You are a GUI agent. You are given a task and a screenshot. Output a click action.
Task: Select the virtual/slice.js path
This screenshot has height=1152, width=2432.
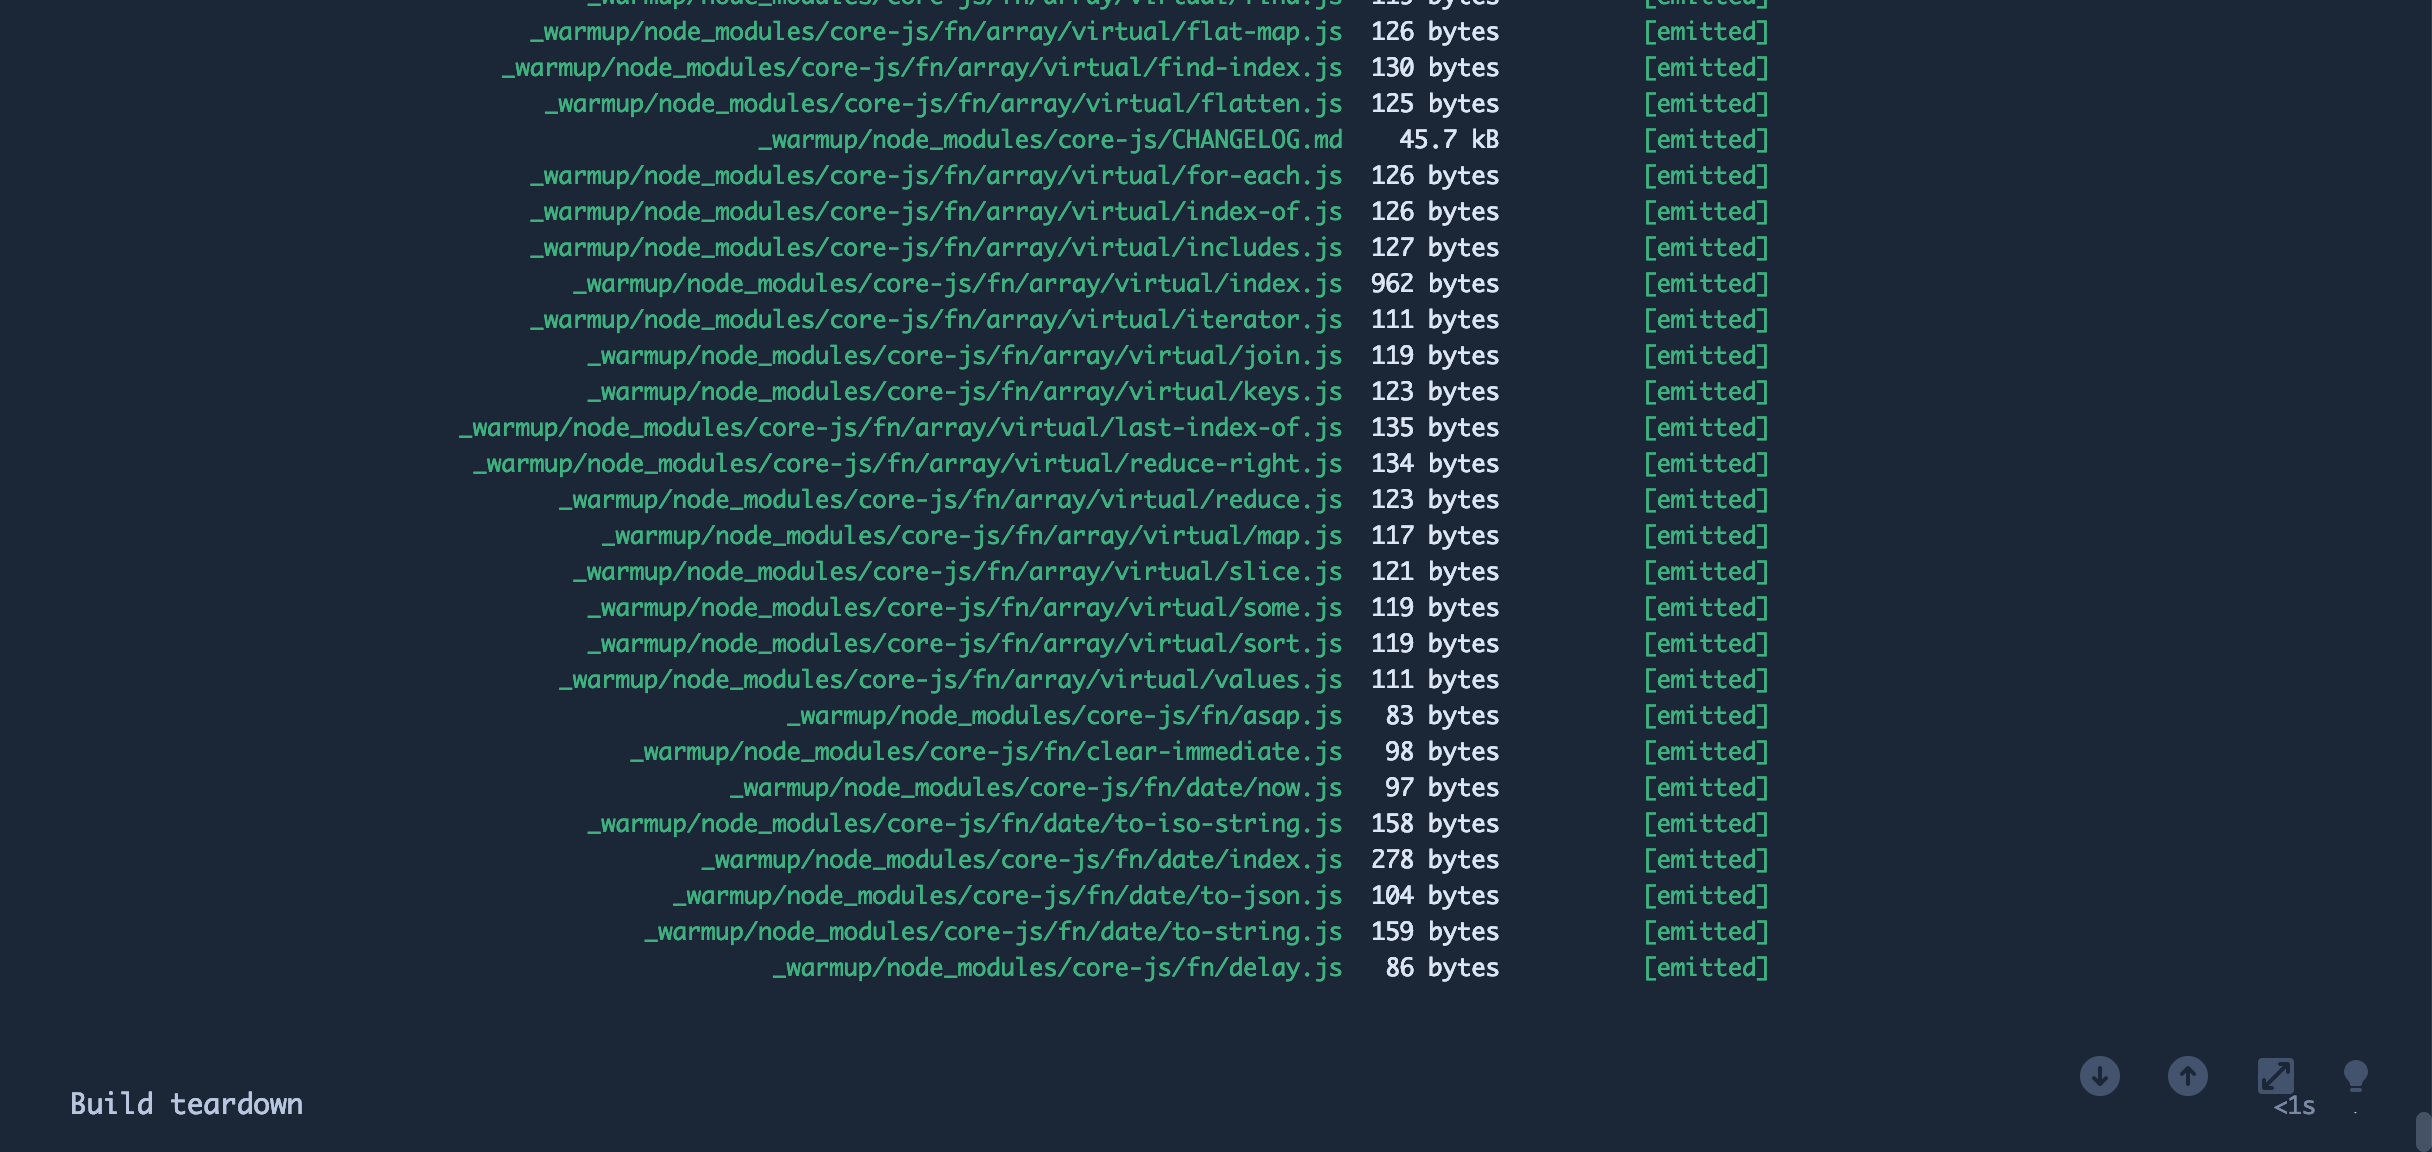[x=957, y=572]
